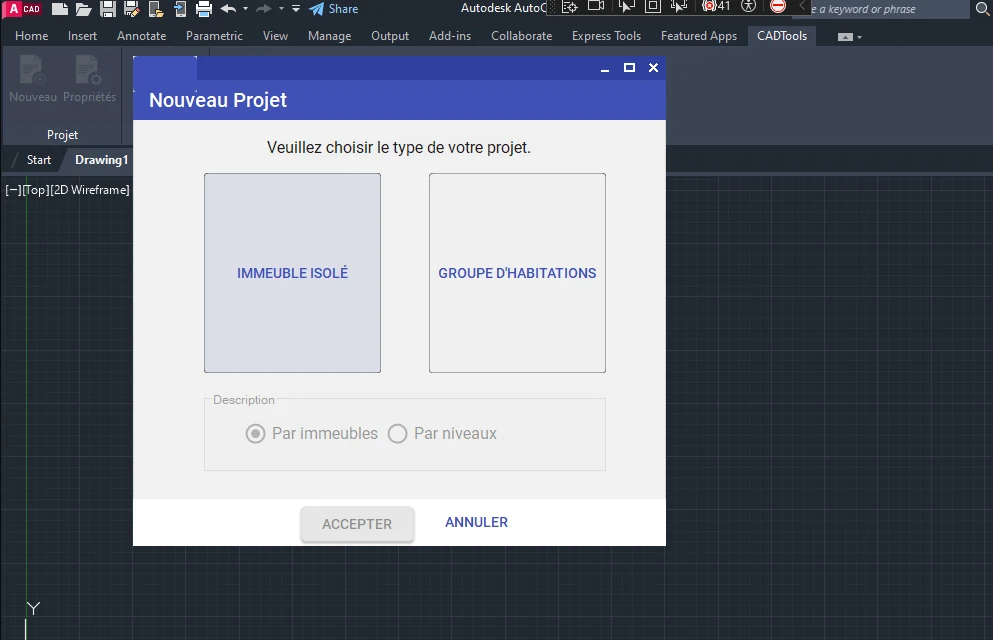Minimize the Nouveau Projet dialog
993x640 pixels.
coord(605,68)
